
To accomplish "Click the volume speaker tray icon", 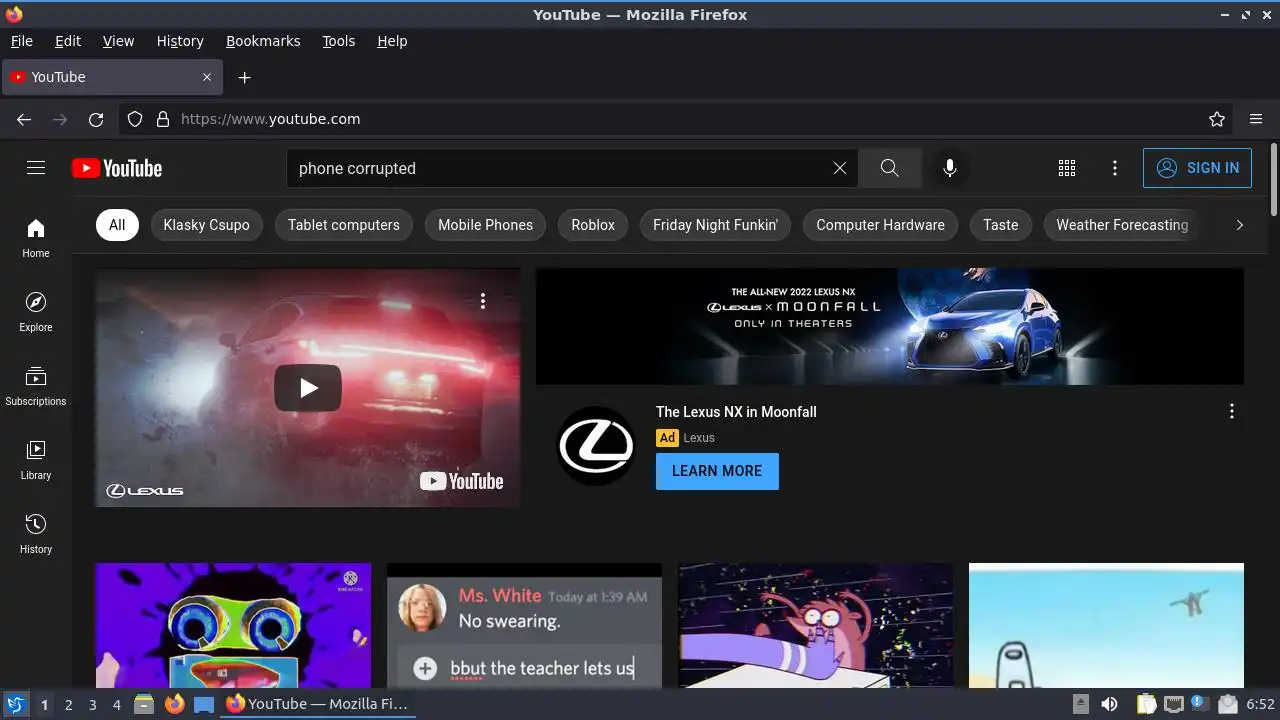I will [x=1109, y=705].
